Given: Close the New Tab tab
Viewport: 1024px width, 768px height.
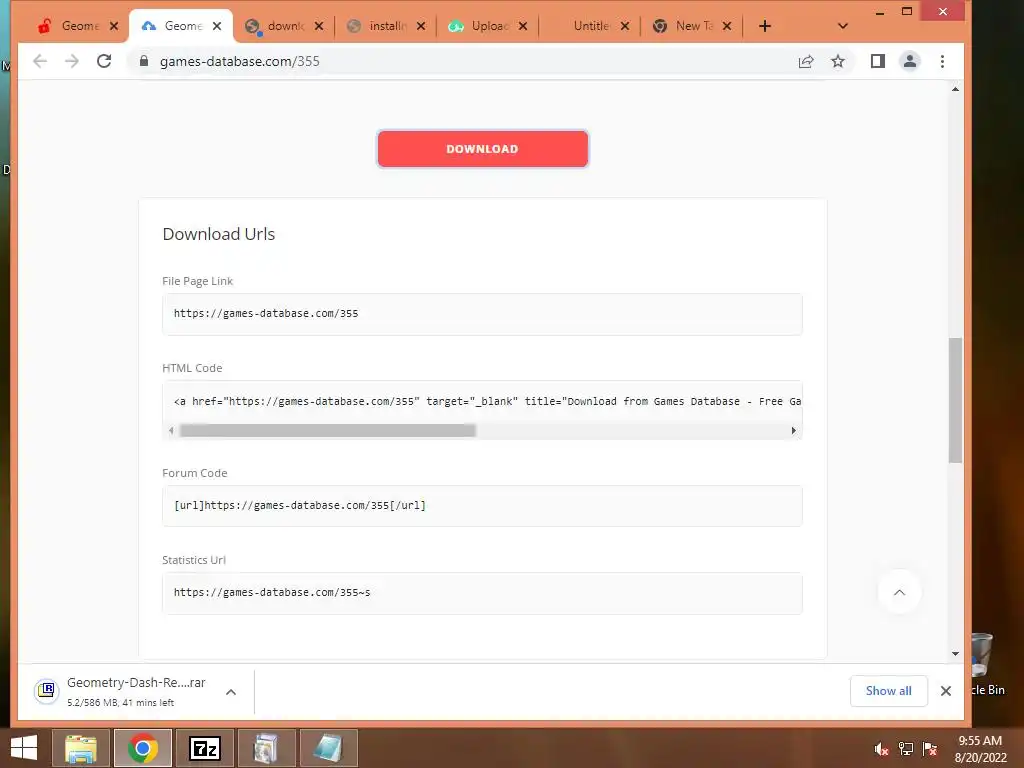Looking at the screenshot, I should point(727,26).
